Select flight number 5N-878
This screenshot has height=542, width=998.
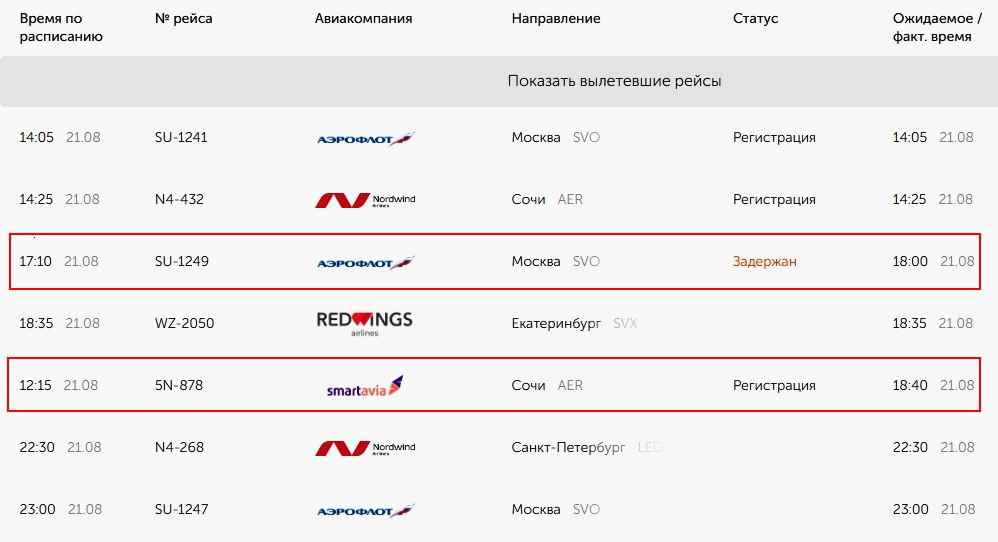pos(178,386)
